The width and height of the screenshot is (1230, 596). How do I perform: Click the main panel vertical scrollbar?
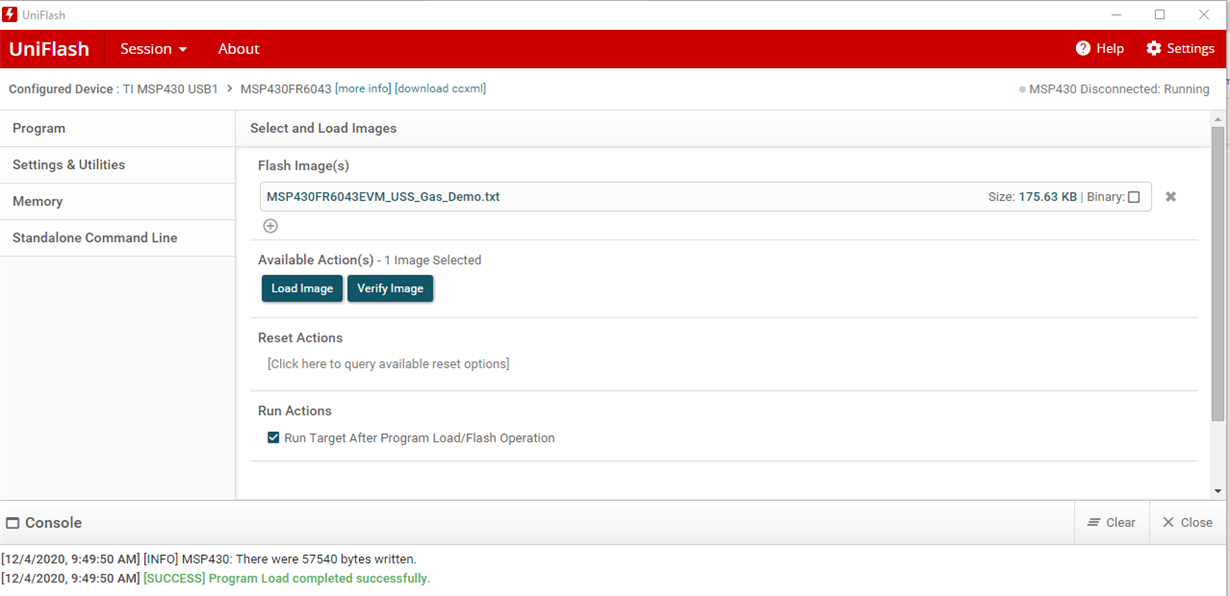(x=1217, y=273)
